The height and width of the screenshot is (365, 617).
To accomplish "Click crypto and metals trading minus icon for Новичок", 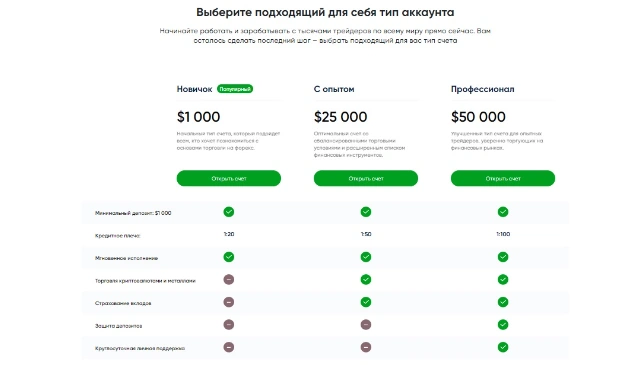I will [x=229, y=280].
